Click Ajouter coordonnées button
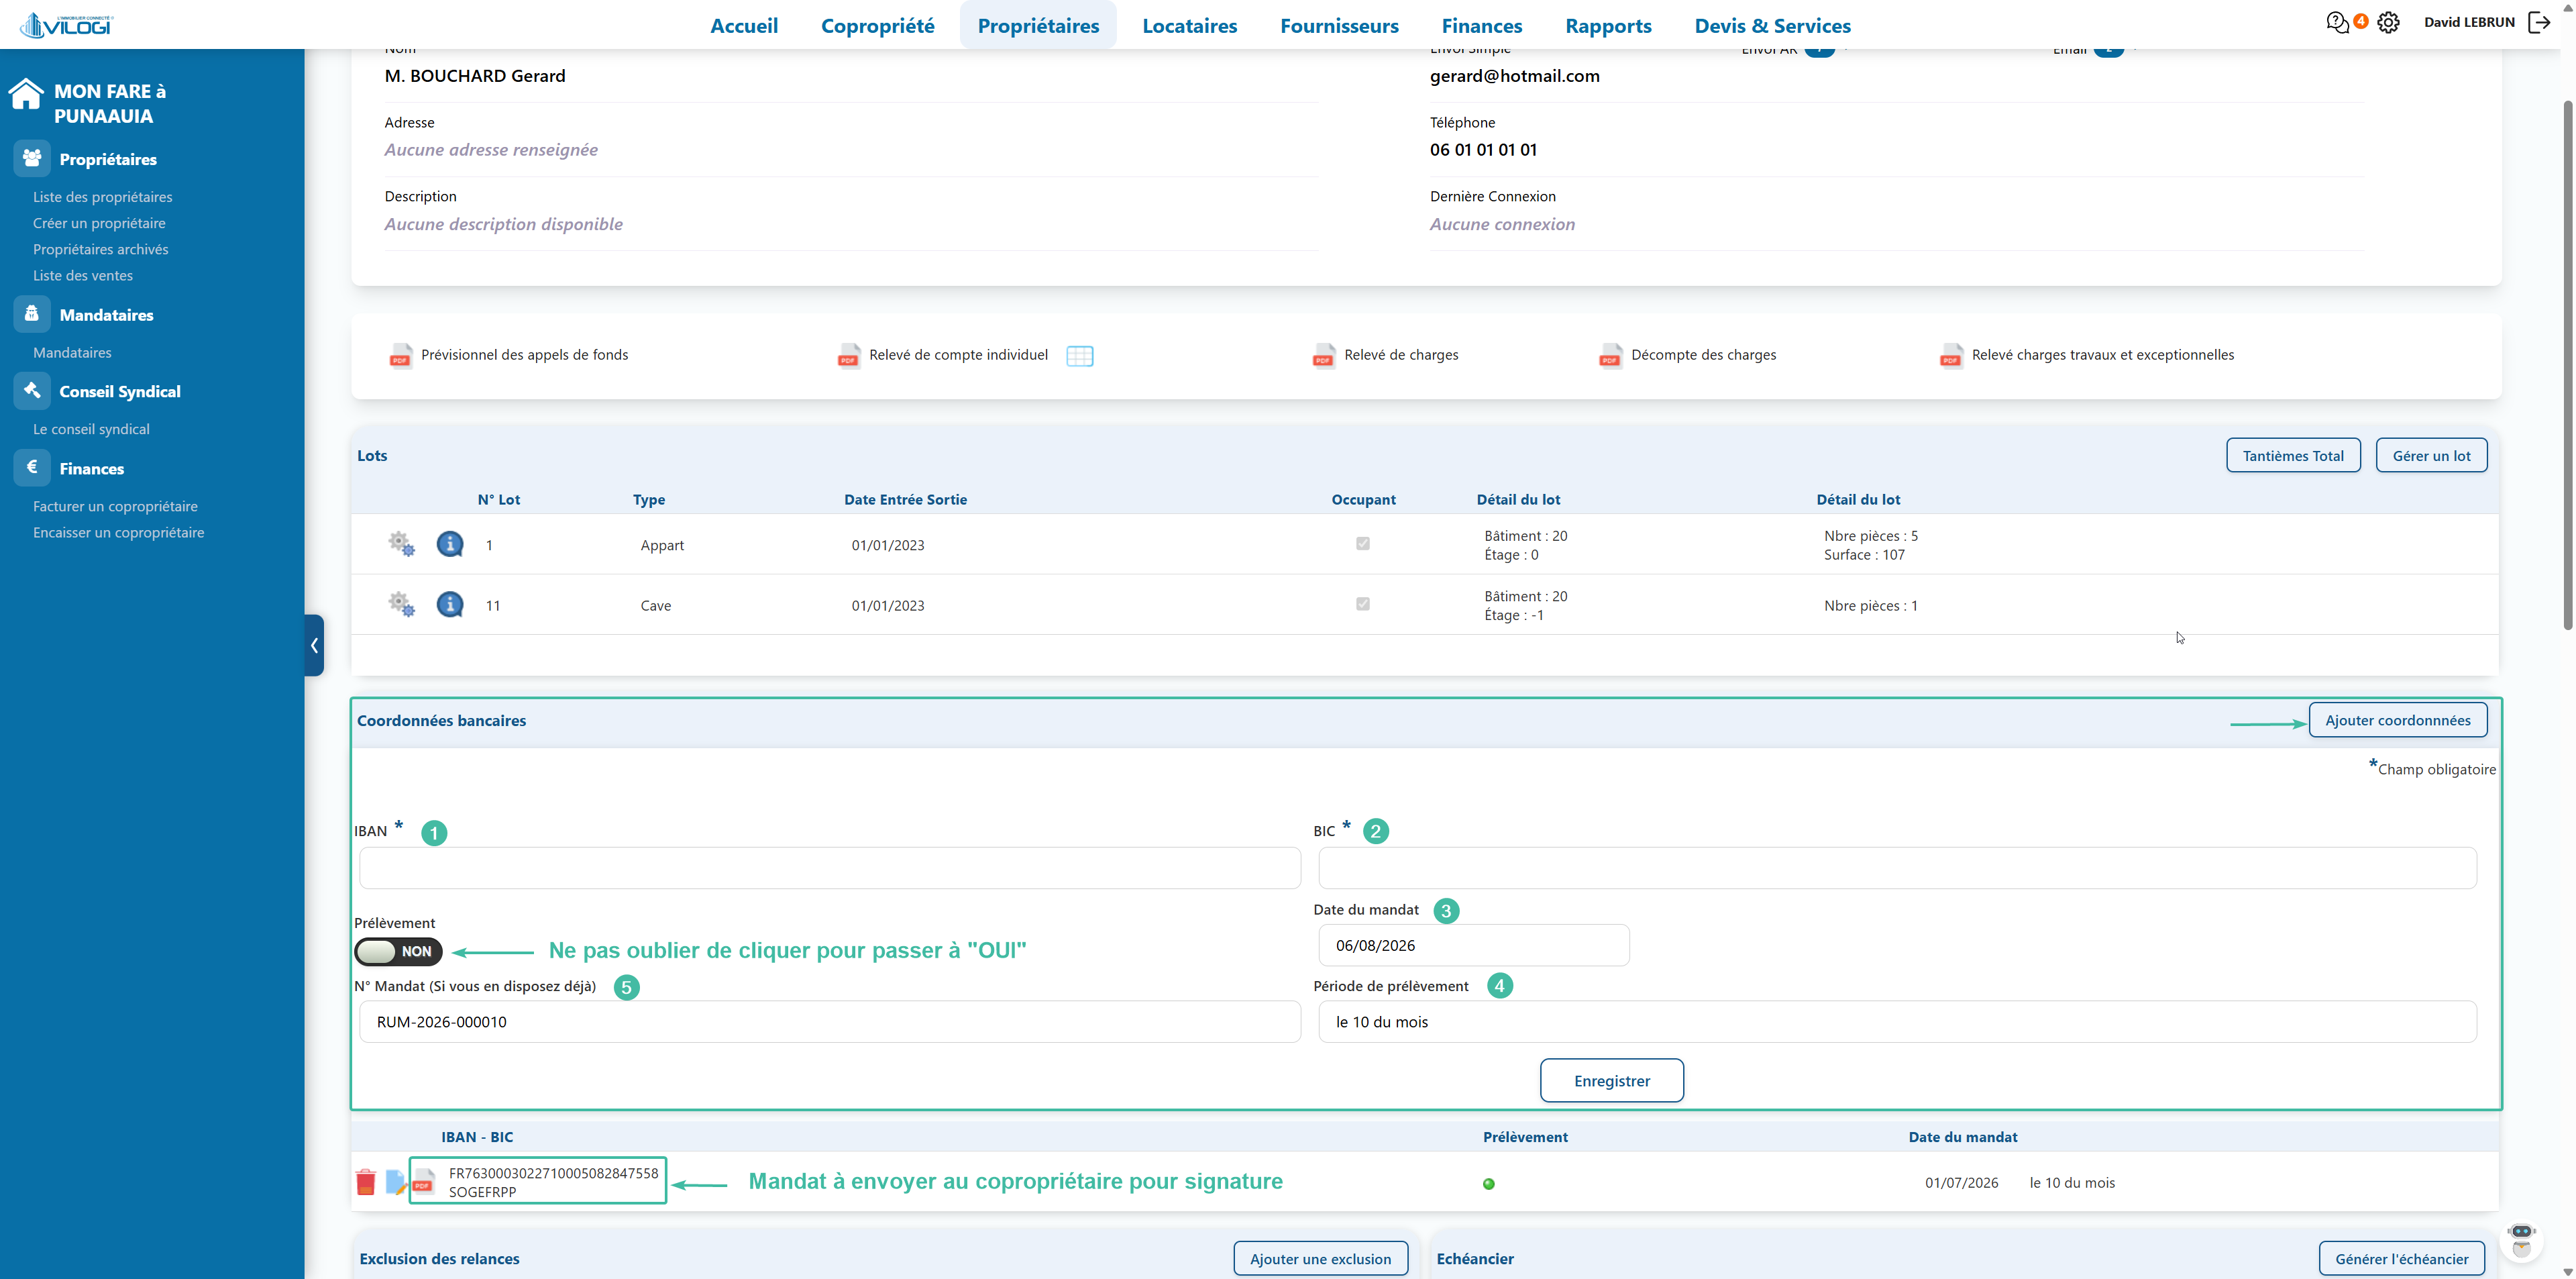Screen dimensions: 2576x1279 pyautogui.click(x=2398, y=720)
